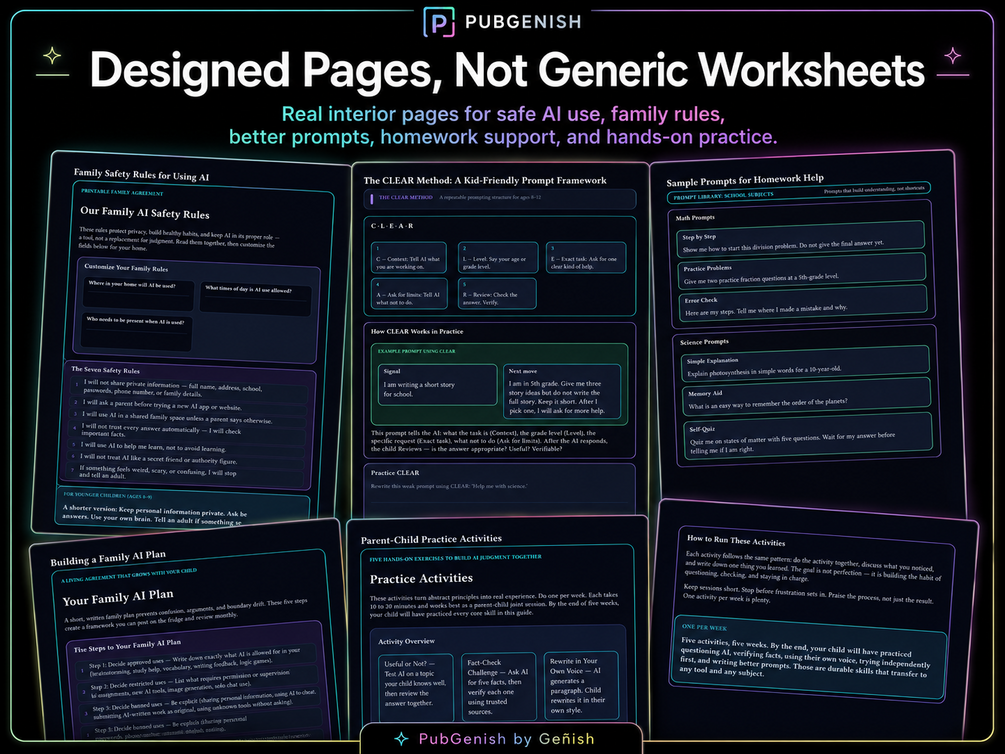This screenshot has height=754, width=1005.
Task: Click the yellow sparkle star left of headline
Action: (x=52, y=56)
